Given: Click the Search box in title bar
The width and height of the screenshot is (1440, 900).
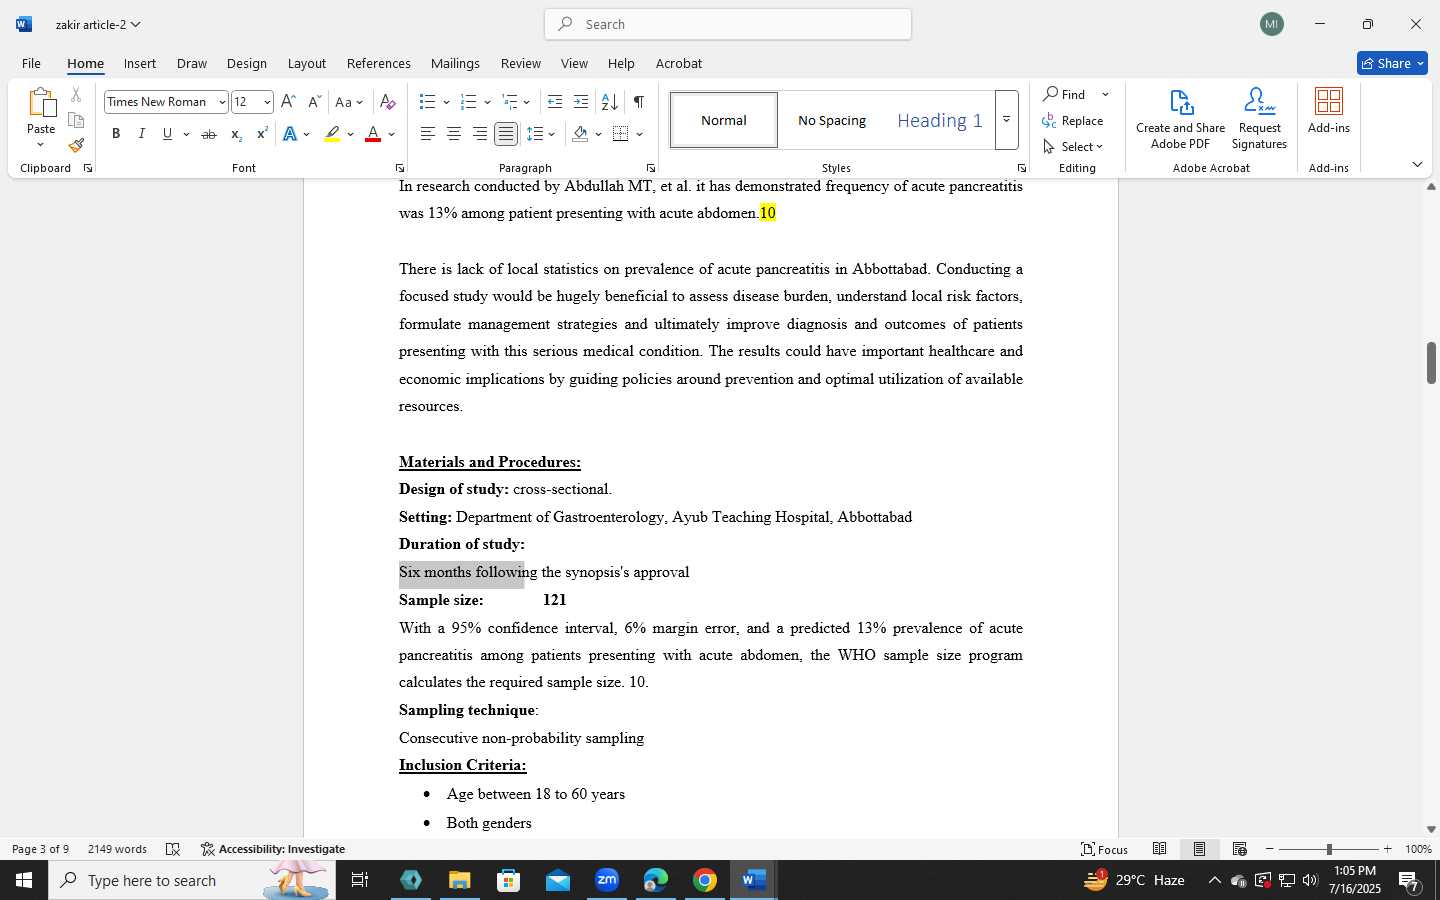Looking at the screenshot, I should click(728, 24).
